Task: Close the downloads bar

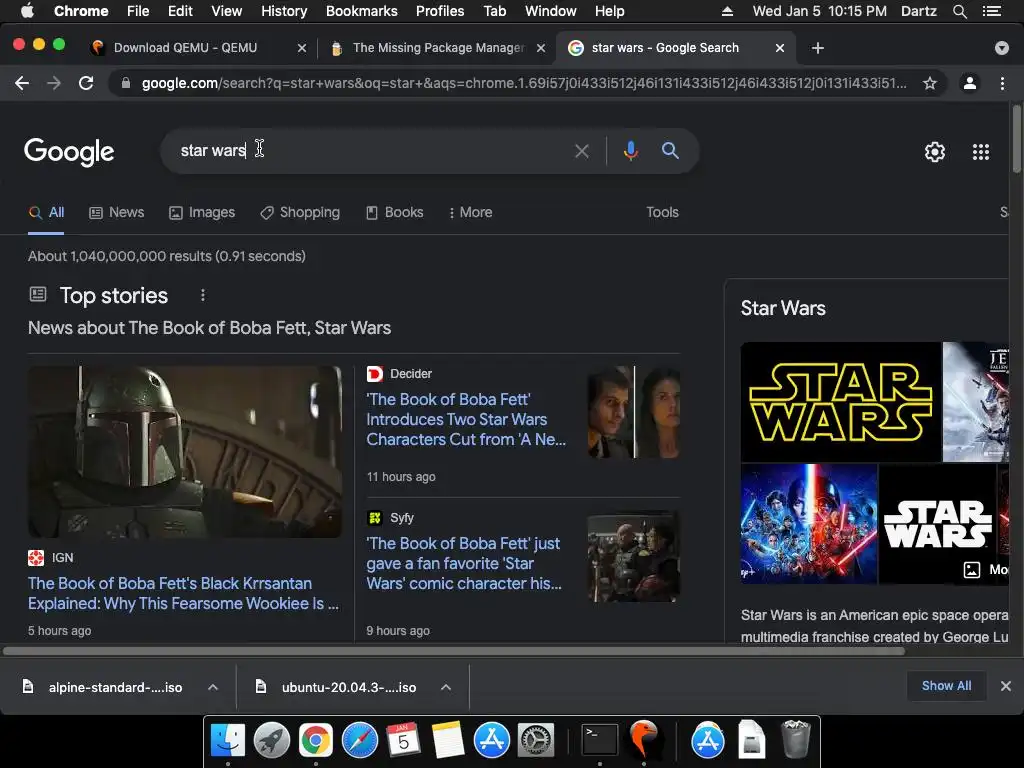Action: (1006, 686)
